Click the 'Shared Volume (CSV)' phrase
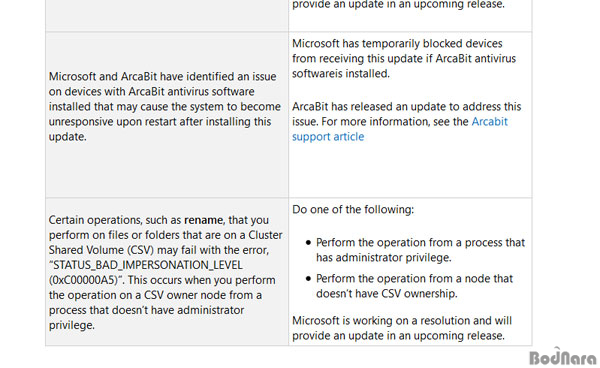The width and height of the screenshot is (600, 368). point(101,250)
